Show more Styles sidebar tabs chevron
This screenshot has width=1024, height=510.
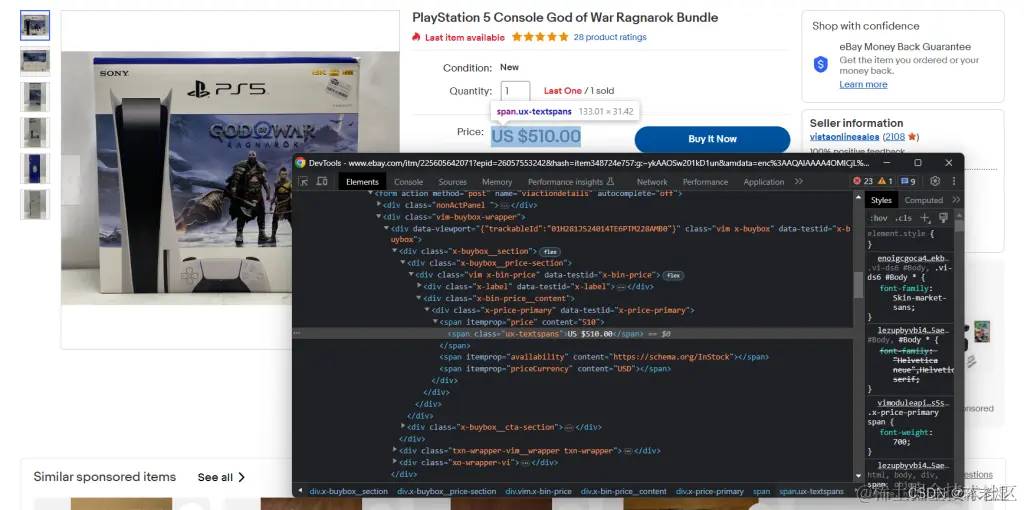point(956,200)
